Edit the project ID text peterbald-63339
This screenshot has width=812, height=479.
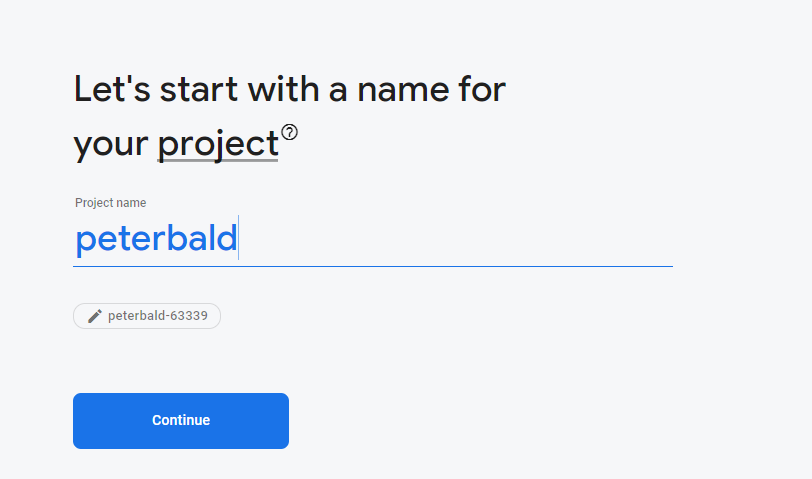[x=158, y=316]
